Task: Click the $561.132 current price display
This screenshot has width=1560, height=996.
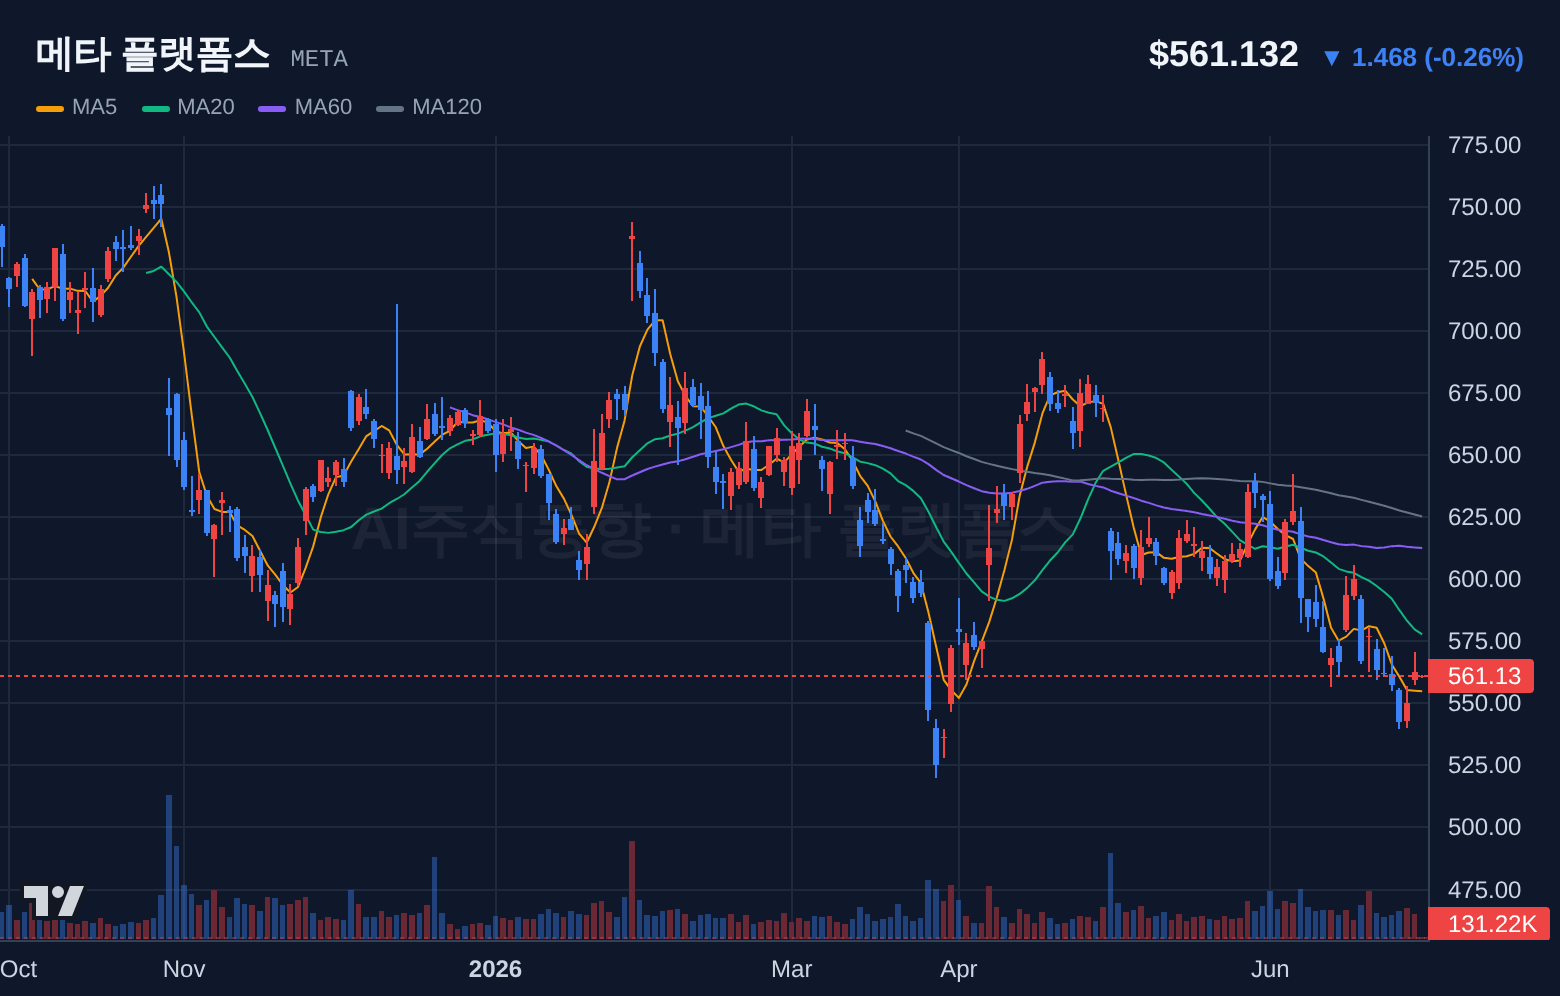Action: (1223, 54)
